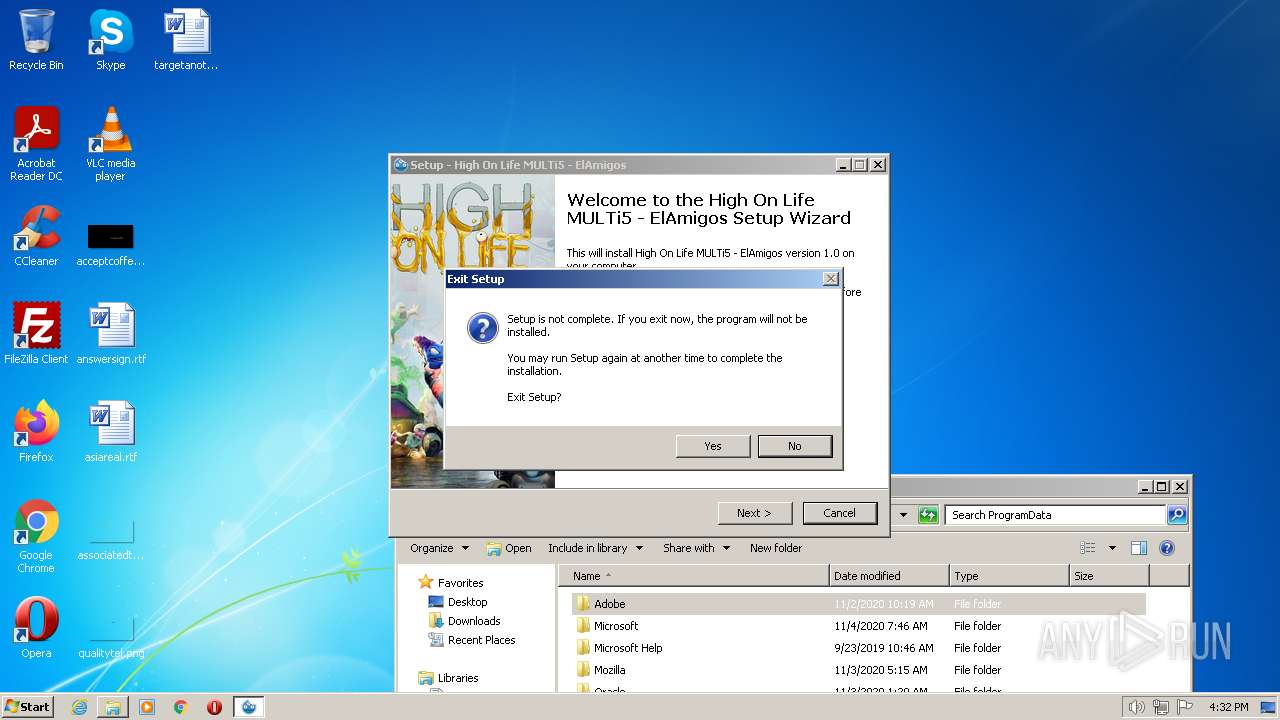Select the Microsoft Help folder
The width and height of the screenshot is (1280, 720).
(858, 648)
